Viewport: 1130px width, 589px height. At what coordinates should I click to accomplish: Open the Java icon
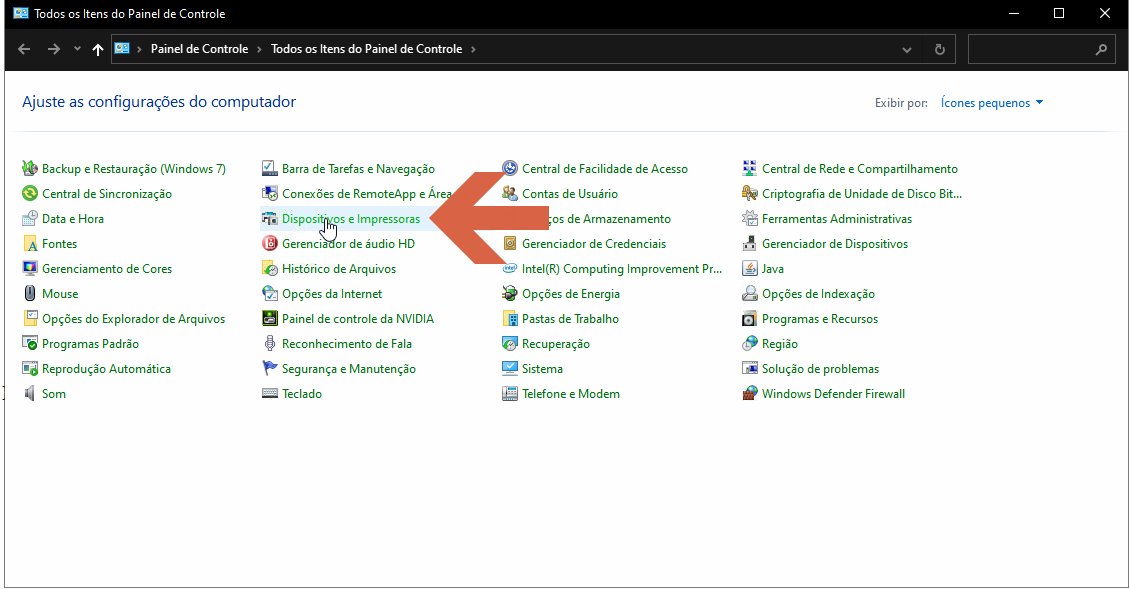[749, 268]
